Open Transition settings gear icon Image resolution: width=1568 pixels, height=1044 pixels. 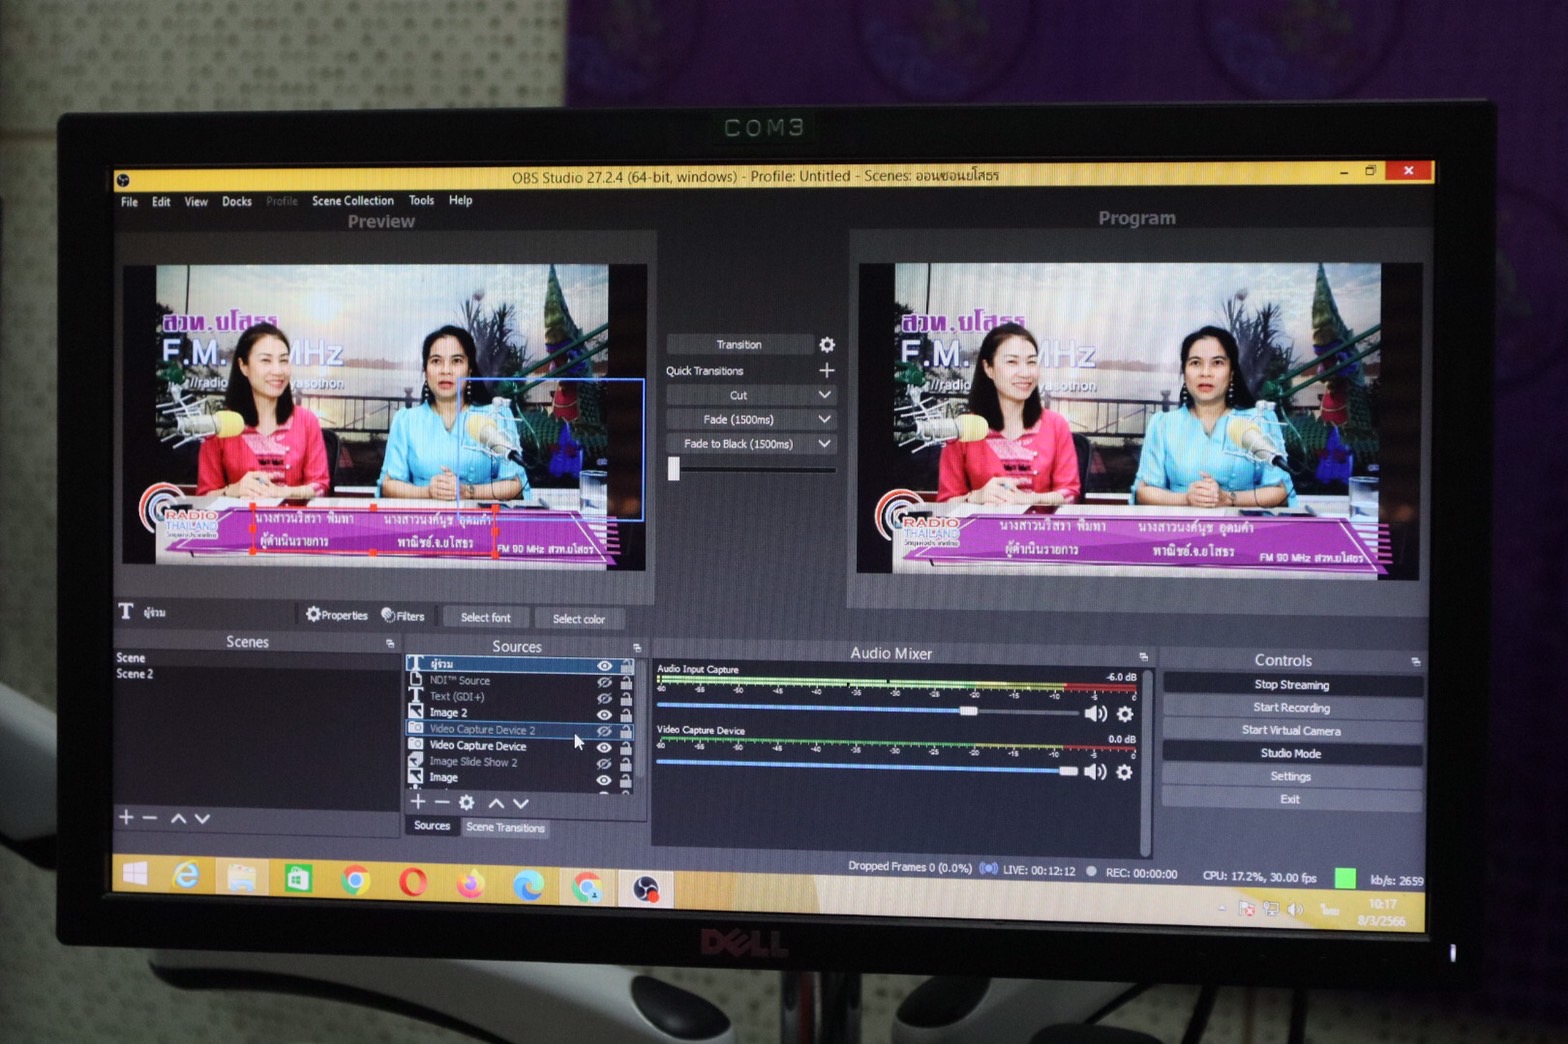tap(827, 345)
